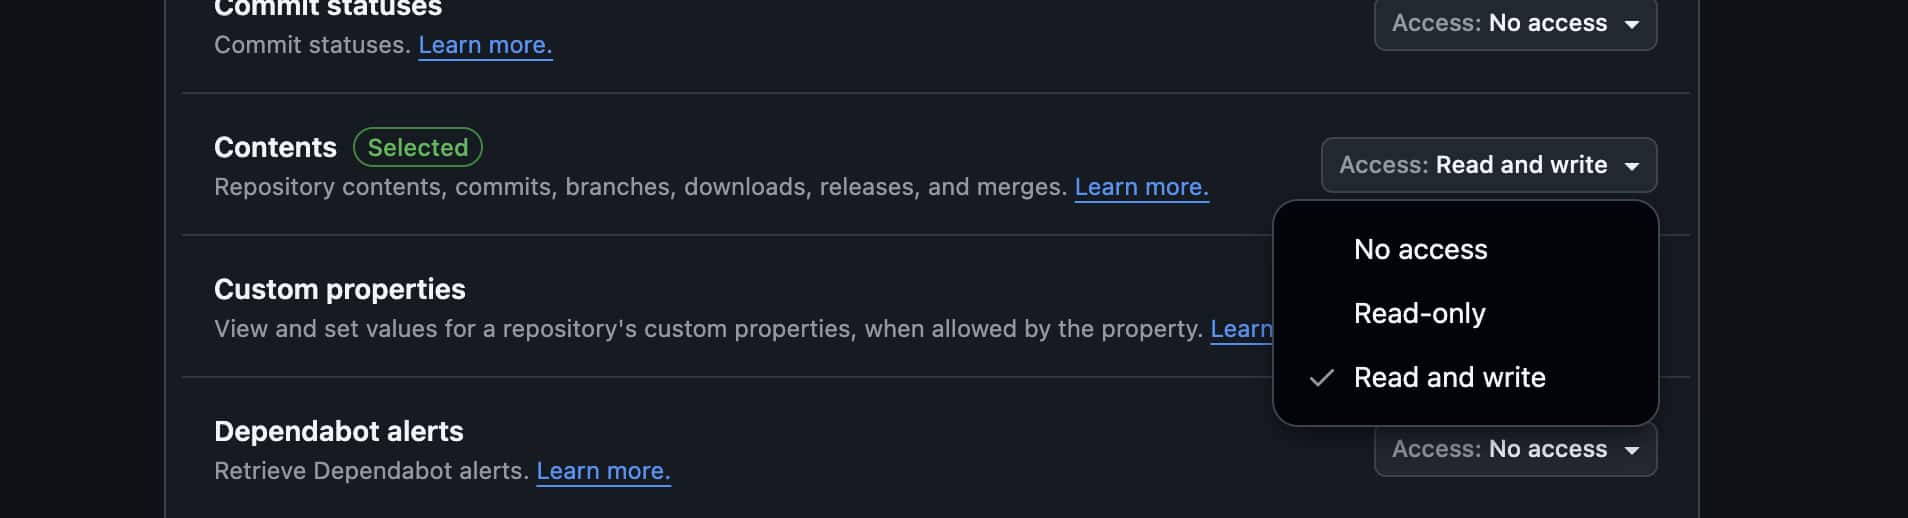Viewport: 1908px width, 518px height.
Task: Click the Commit statuses heading
Action: [x=328, y=9]
